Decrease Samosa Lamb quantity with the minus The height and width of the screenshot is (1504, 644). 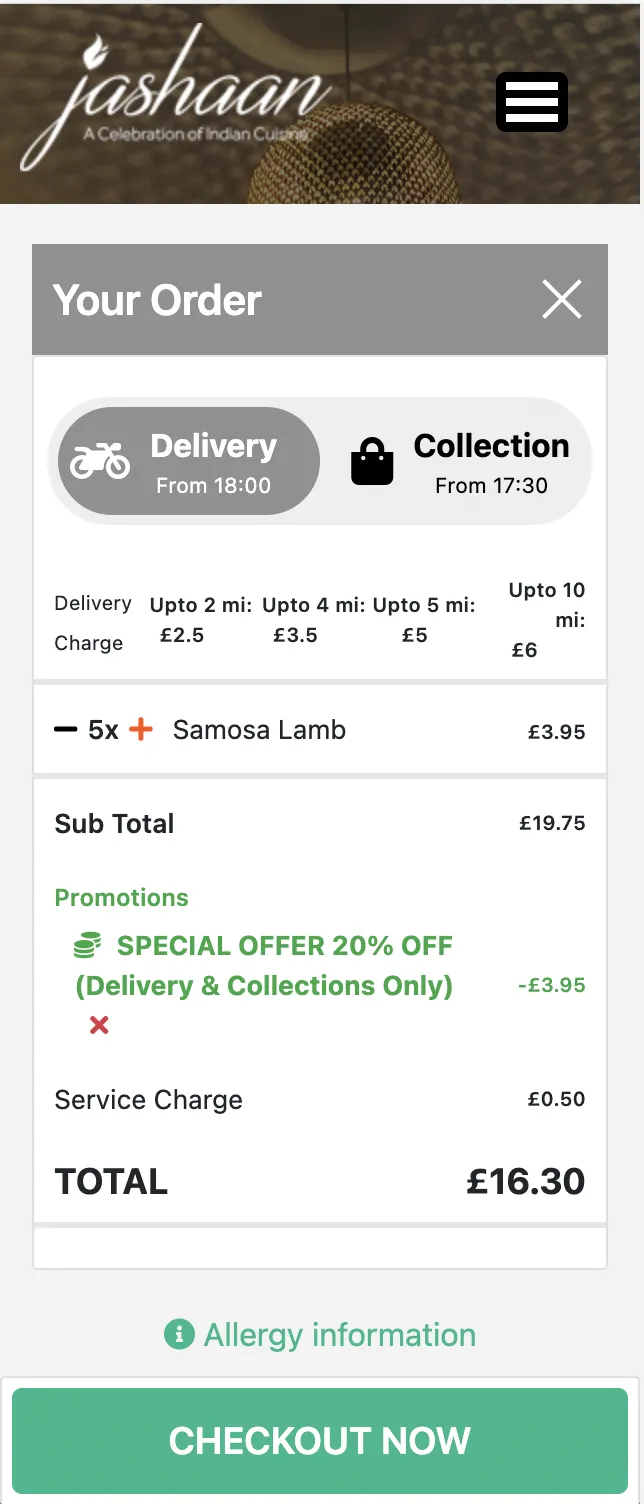point(63,730)
